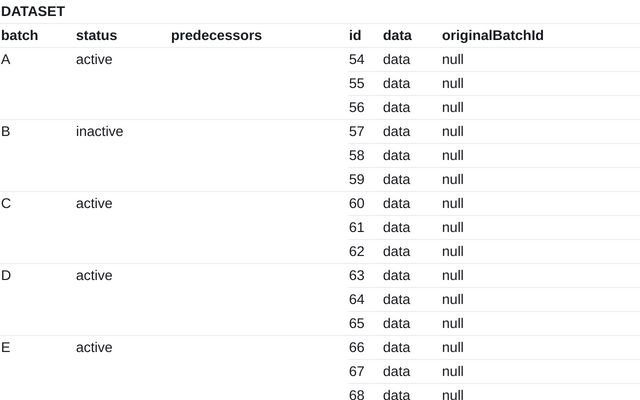Image resolution: width=640 pixels, height=400 pixels.
Task: Click the DATASET title
Action: pyautogui.click(x=33, y=11)
